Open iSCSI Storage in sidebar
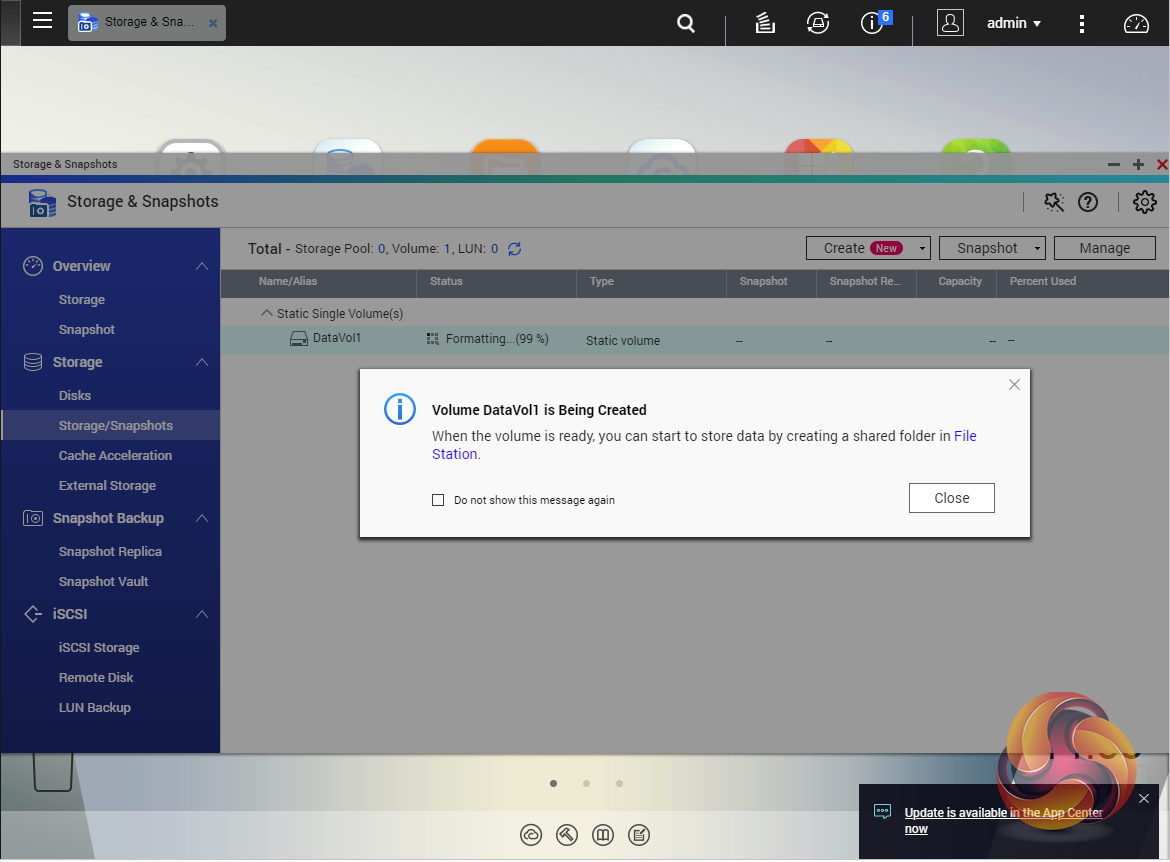Screen dimensions: 1170x862 98,648
